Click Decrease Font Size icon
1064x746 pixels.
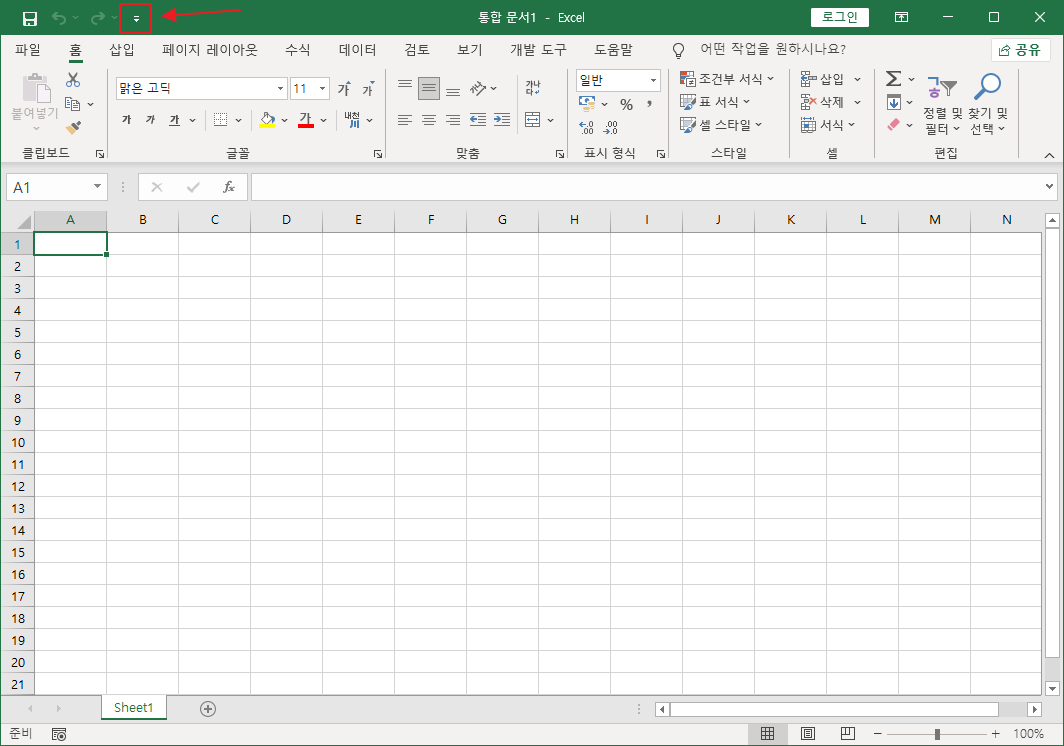(x=368, y=88)
